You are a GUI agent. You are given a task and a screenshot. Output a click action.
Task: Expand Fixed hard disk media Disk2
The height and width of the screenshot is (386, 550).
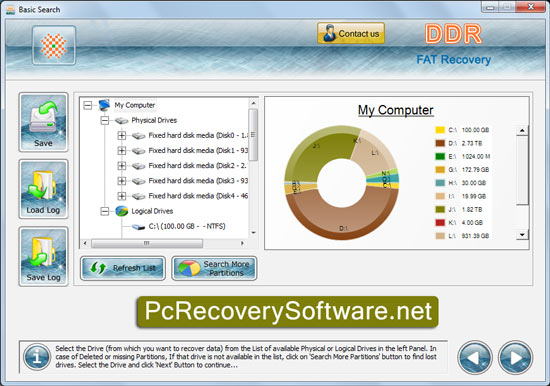pyautogui.click(x=121, y=166)
